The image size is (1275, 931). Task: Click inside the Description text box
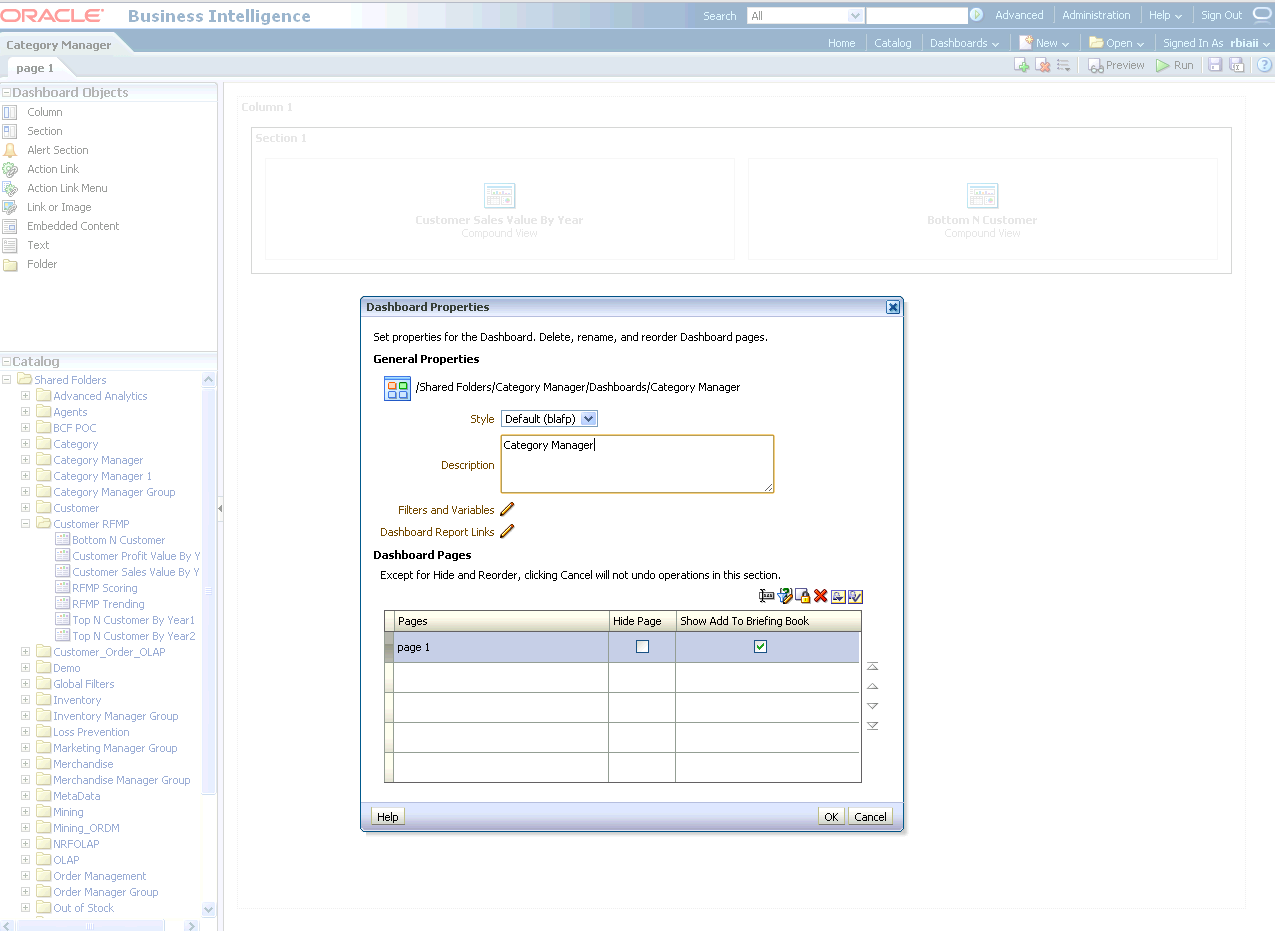click(637, 464)
